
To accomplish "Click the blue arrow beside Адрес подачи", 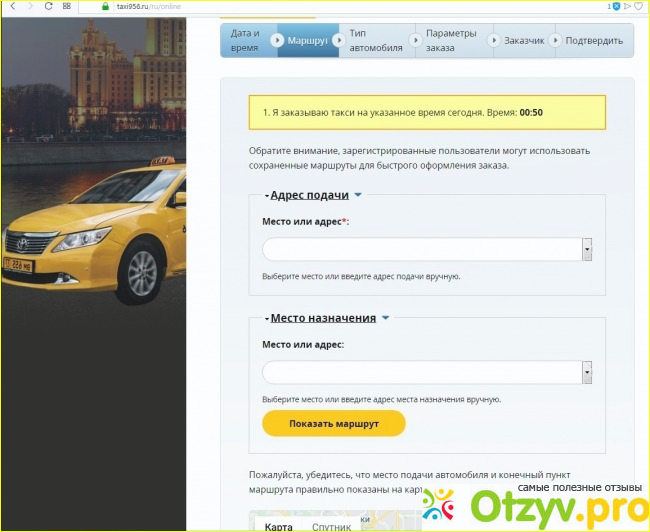I will 358,195.
